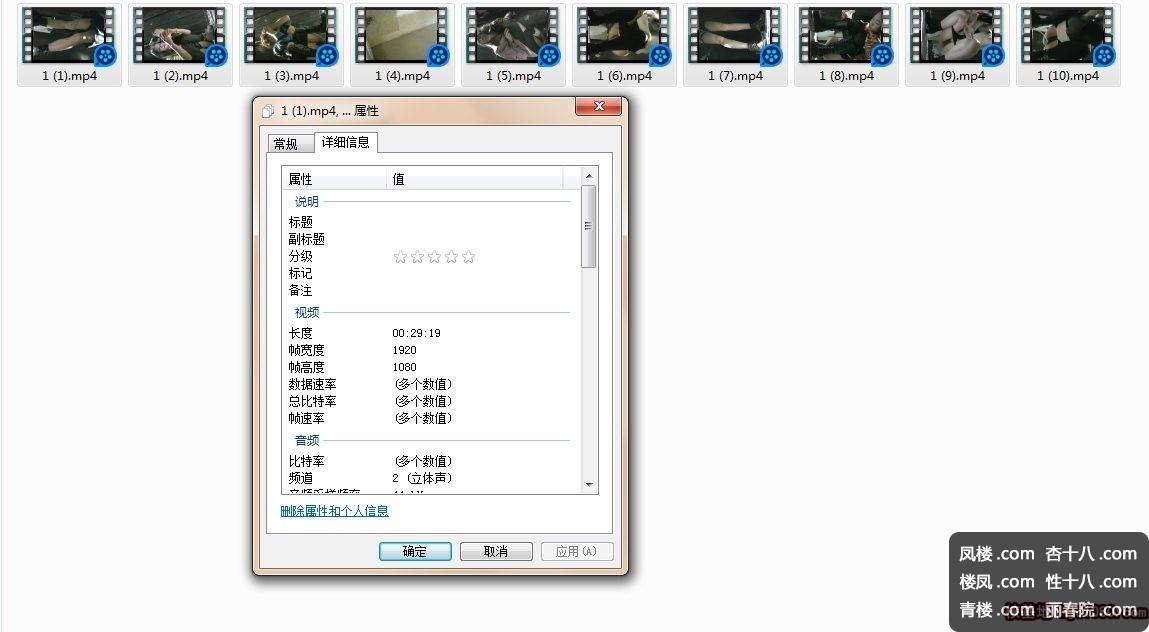The width and height of the screenshot is (1149, 632).
Task: Click the 帧速率 property row
Action: (x=431, y=418)
